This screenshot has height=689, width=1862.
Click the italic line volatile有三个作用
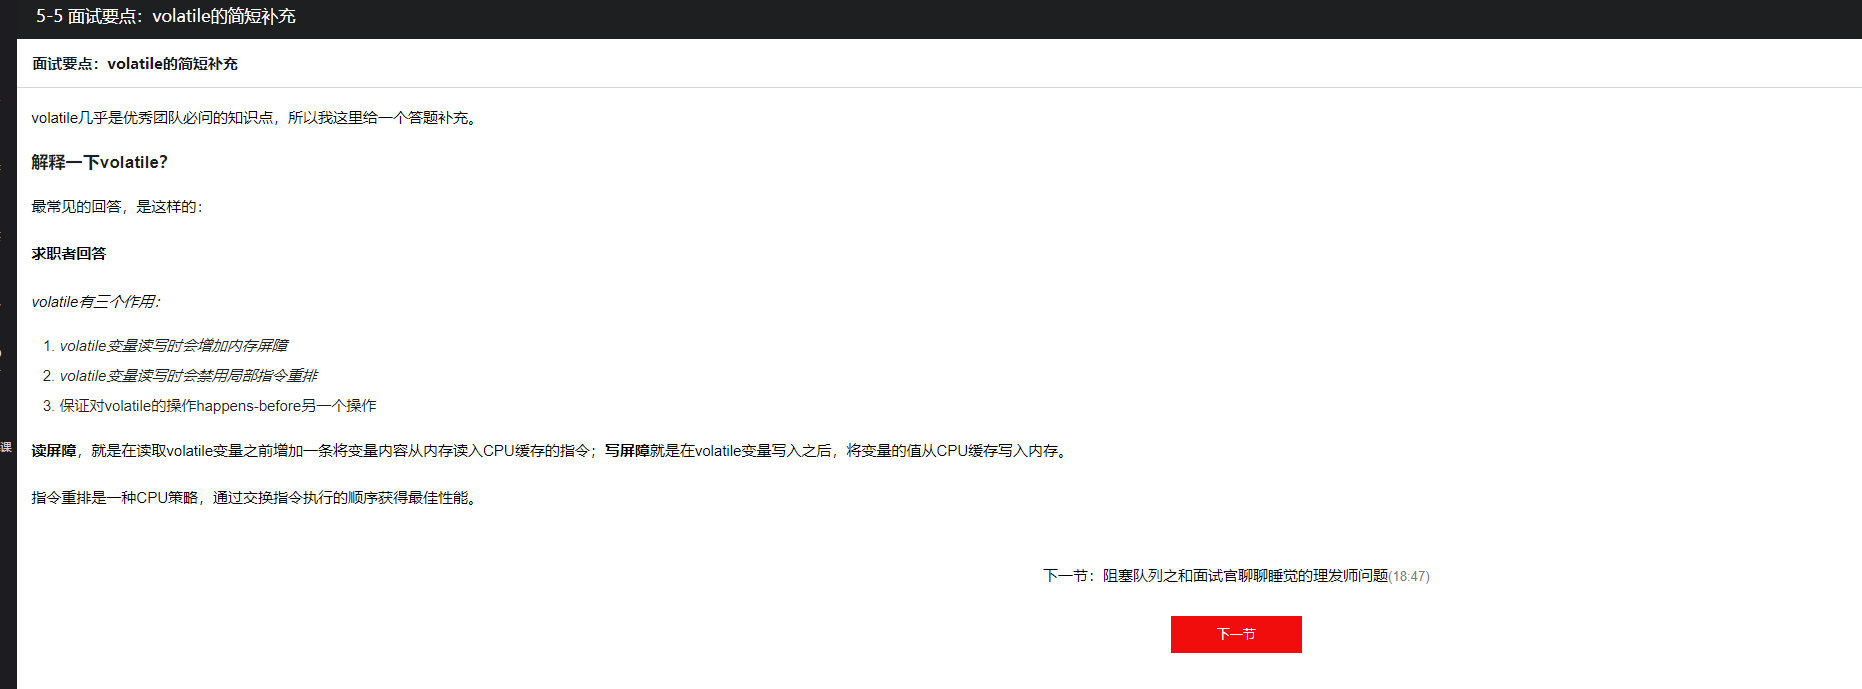pos(96,302)
